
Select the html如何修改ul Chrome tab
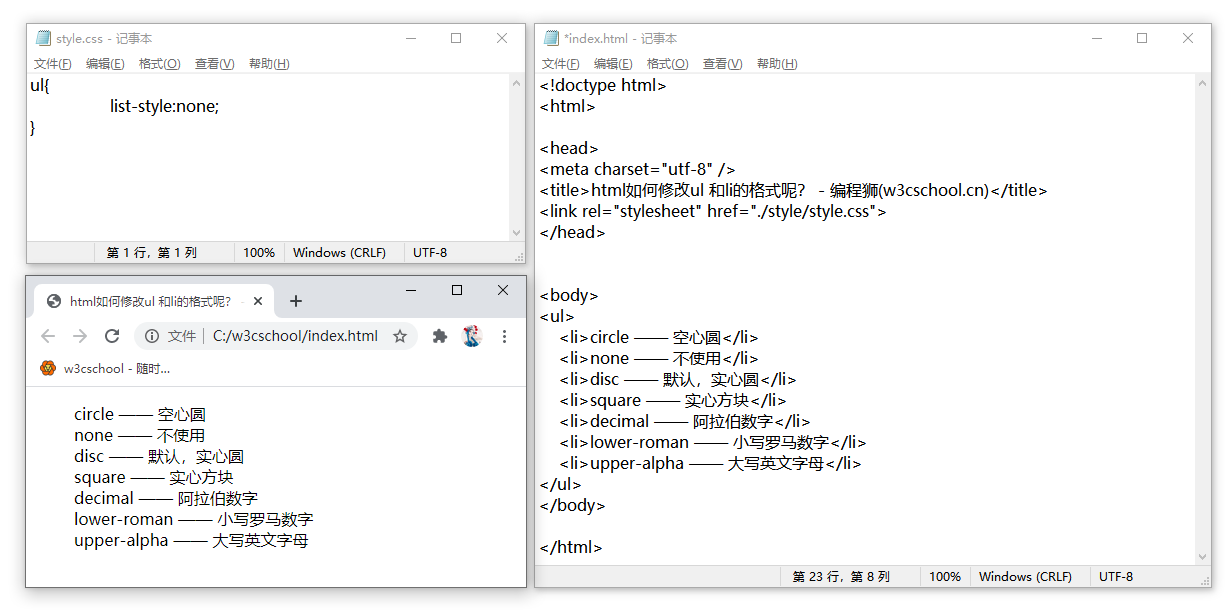pos(150,301)
